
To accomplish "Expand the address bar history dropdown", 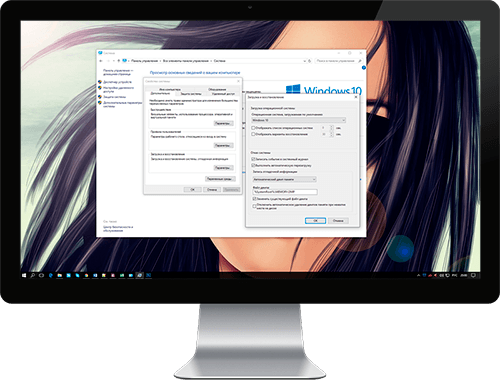I will pos(304,61).
